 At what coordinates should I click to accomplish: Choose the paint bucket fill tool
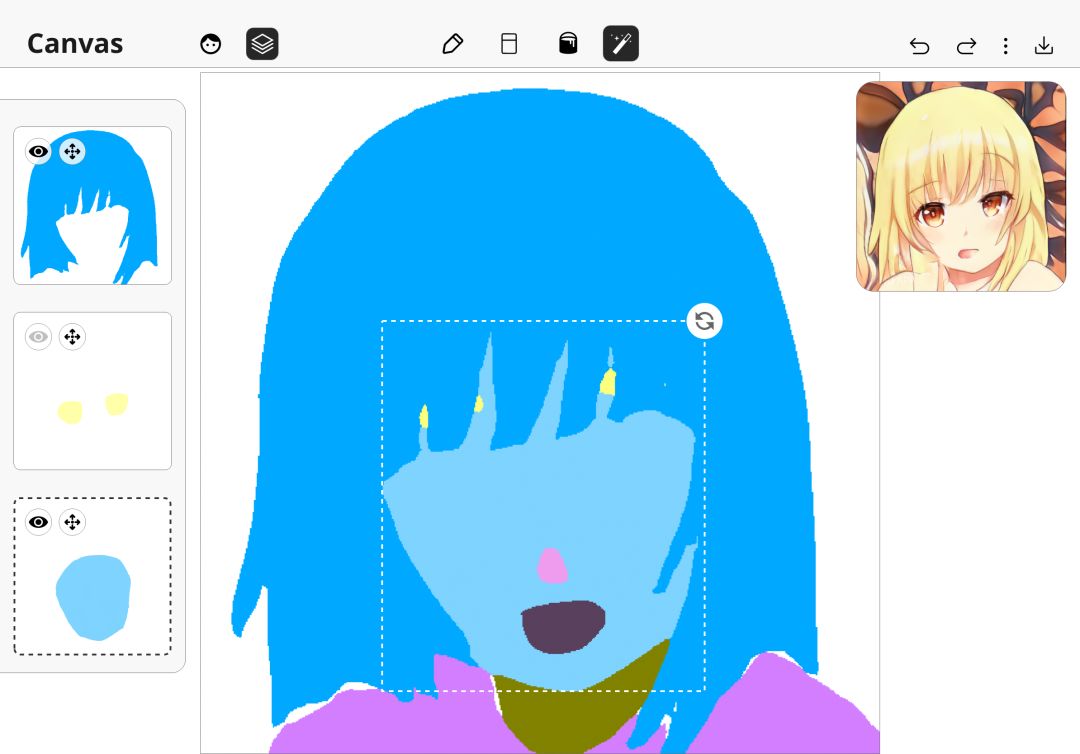(567, 44)
